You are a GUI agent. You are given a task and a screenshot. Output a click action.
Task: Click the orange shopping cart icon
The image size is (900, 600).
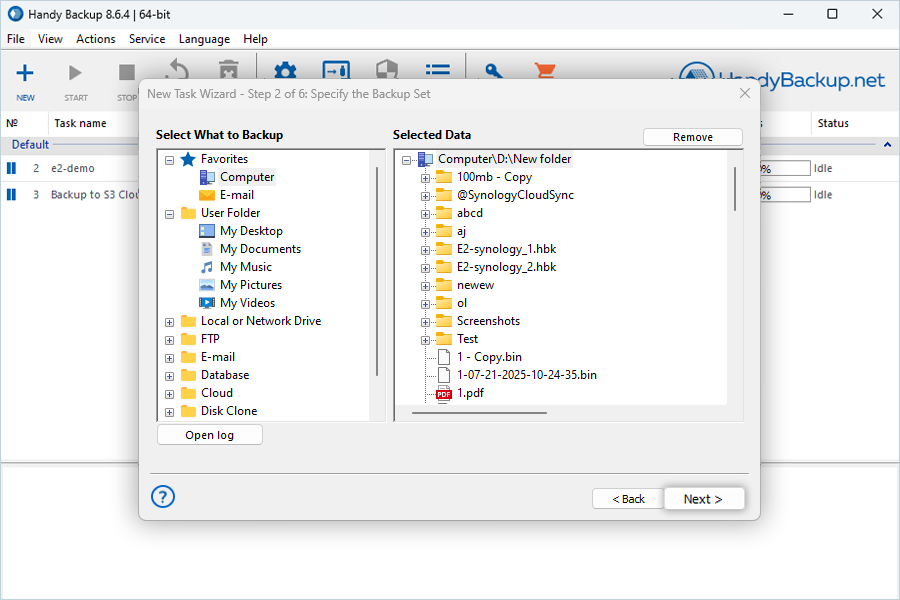tap(545, 71)
